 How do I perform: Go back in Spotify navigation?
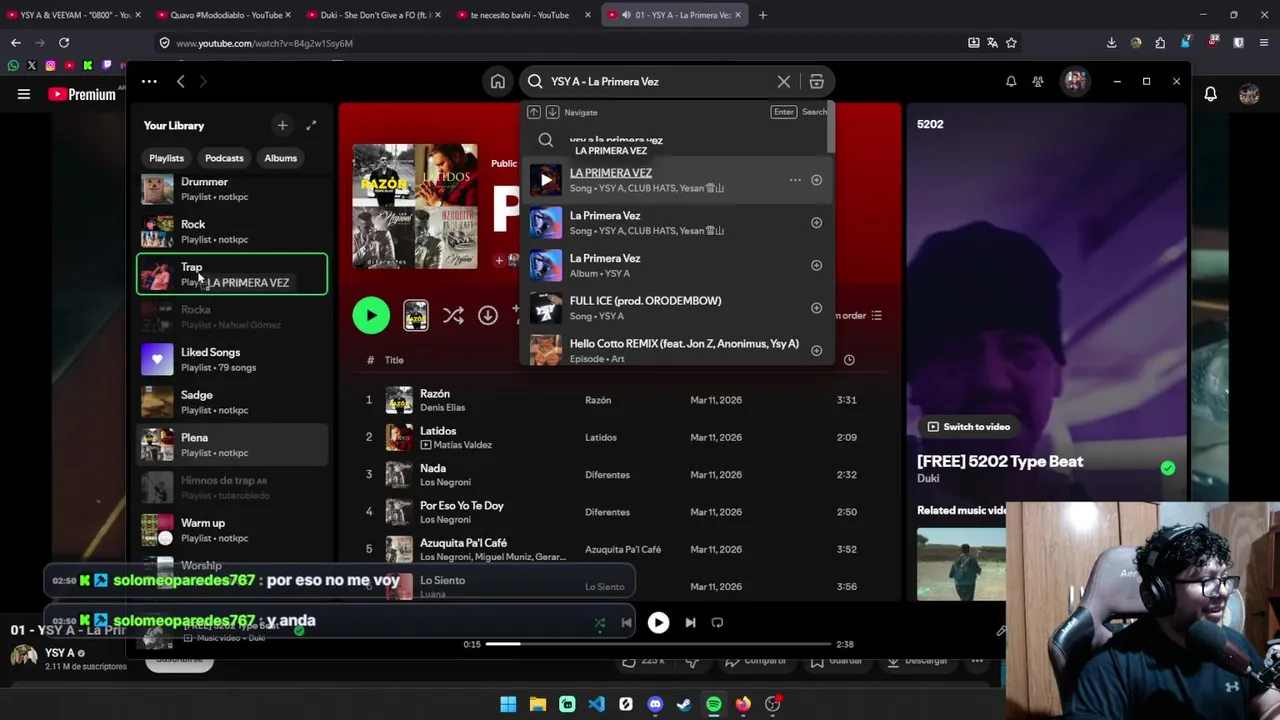(180, 82)
